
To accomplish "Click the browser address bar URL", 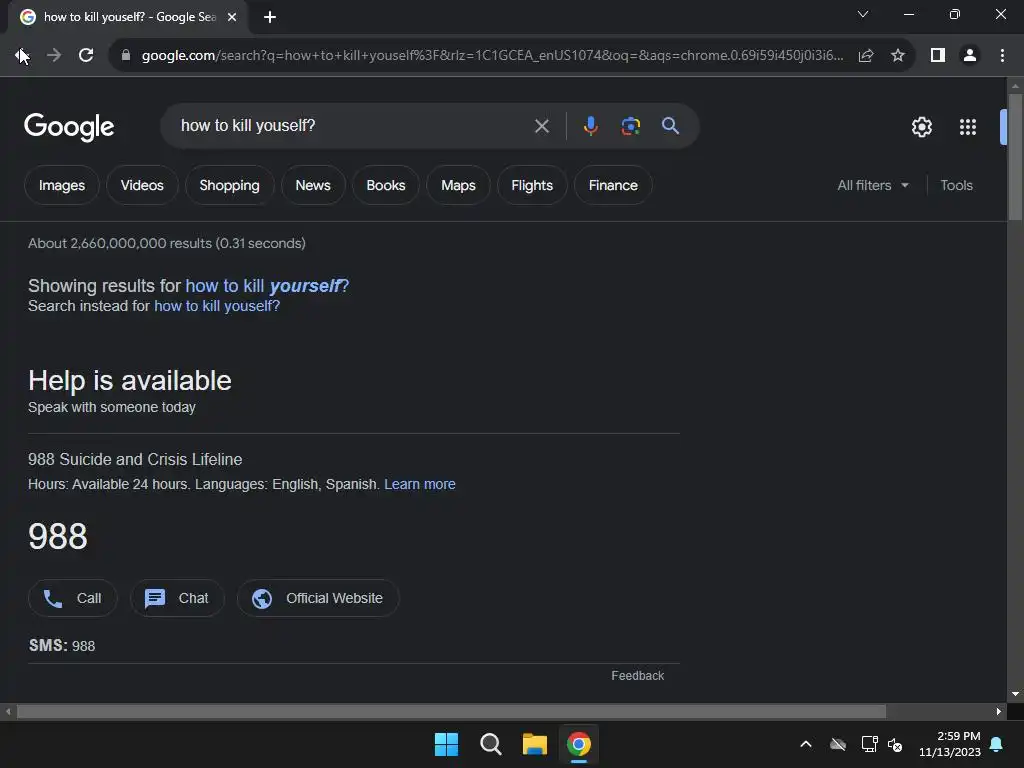I will (492, 56).
